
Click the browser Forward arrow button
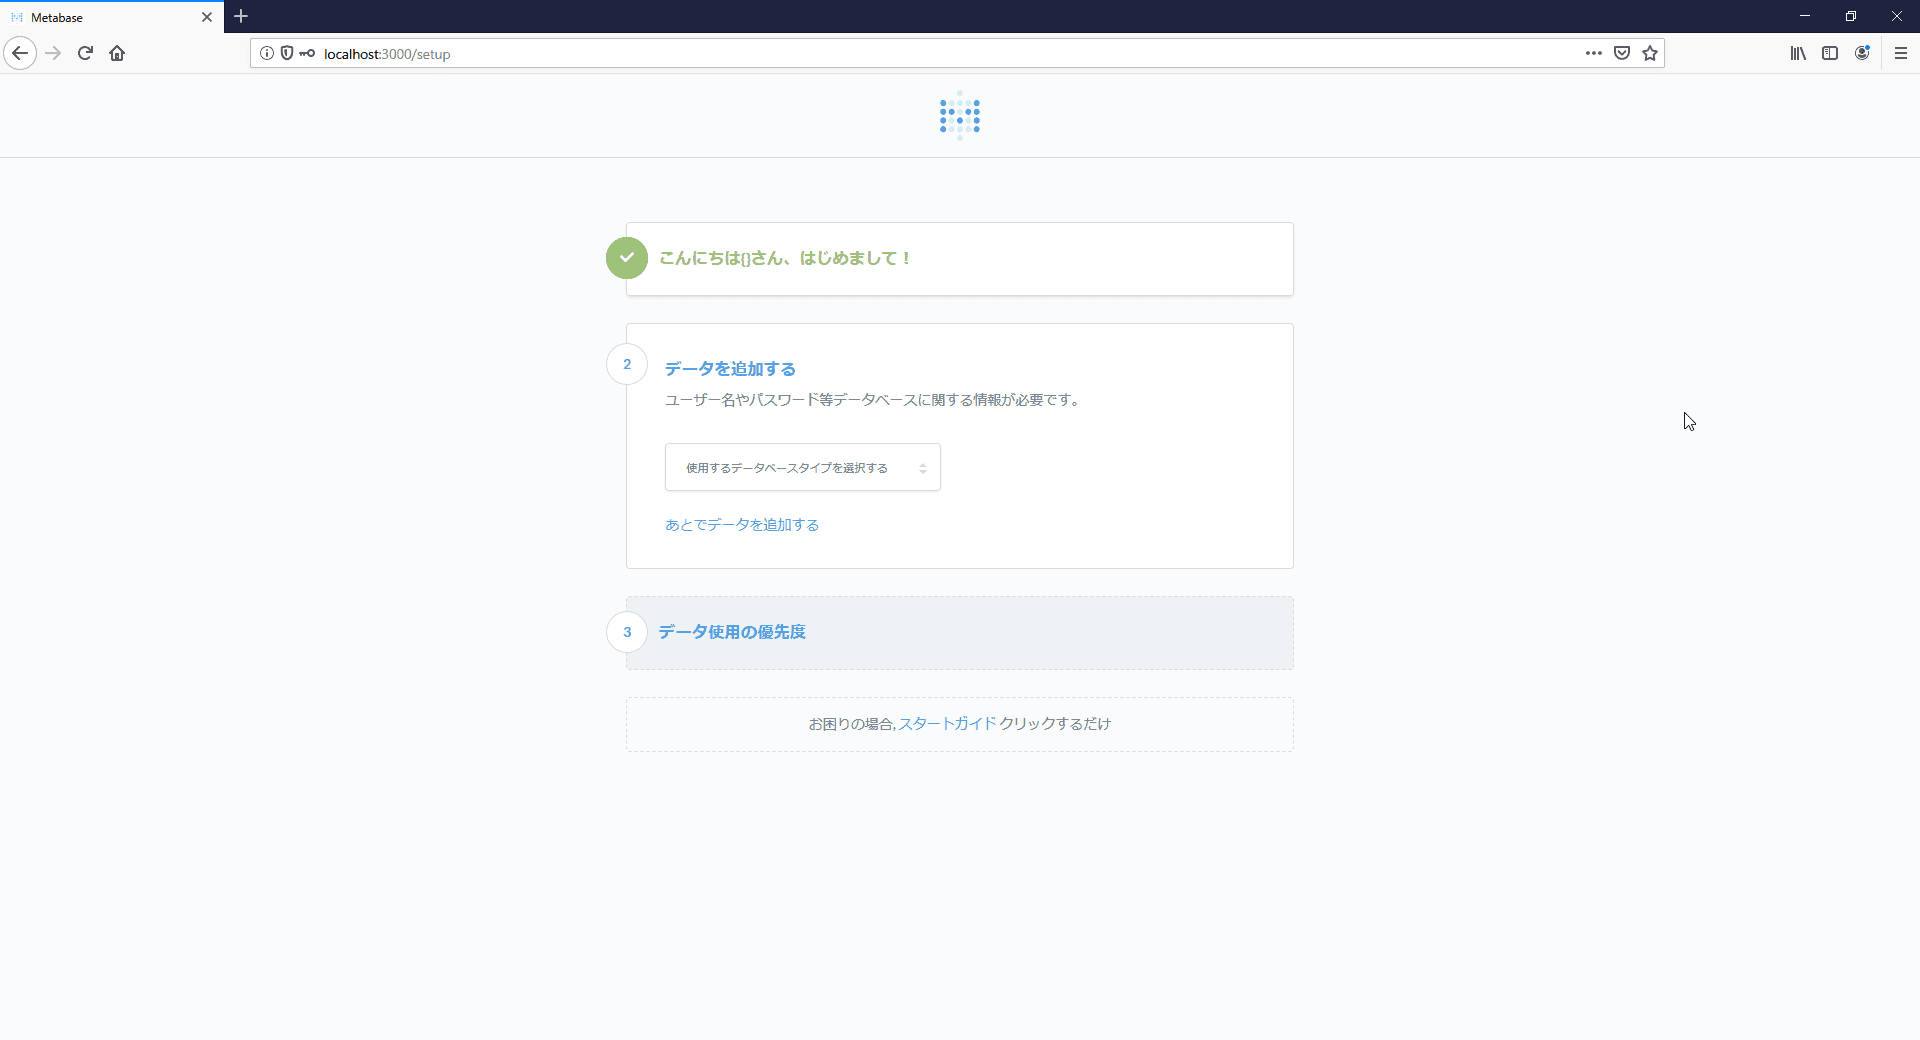point(53,53)
